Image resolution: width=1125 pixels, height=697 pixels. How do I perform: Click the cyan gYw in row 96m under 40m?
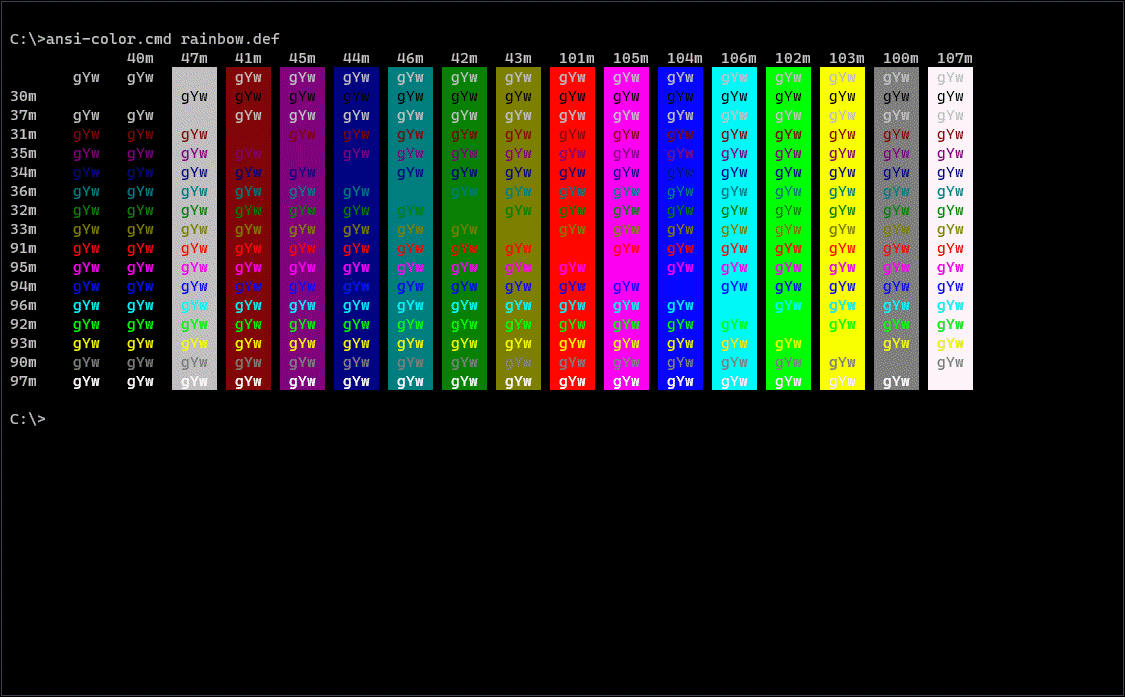pos(141,306)
